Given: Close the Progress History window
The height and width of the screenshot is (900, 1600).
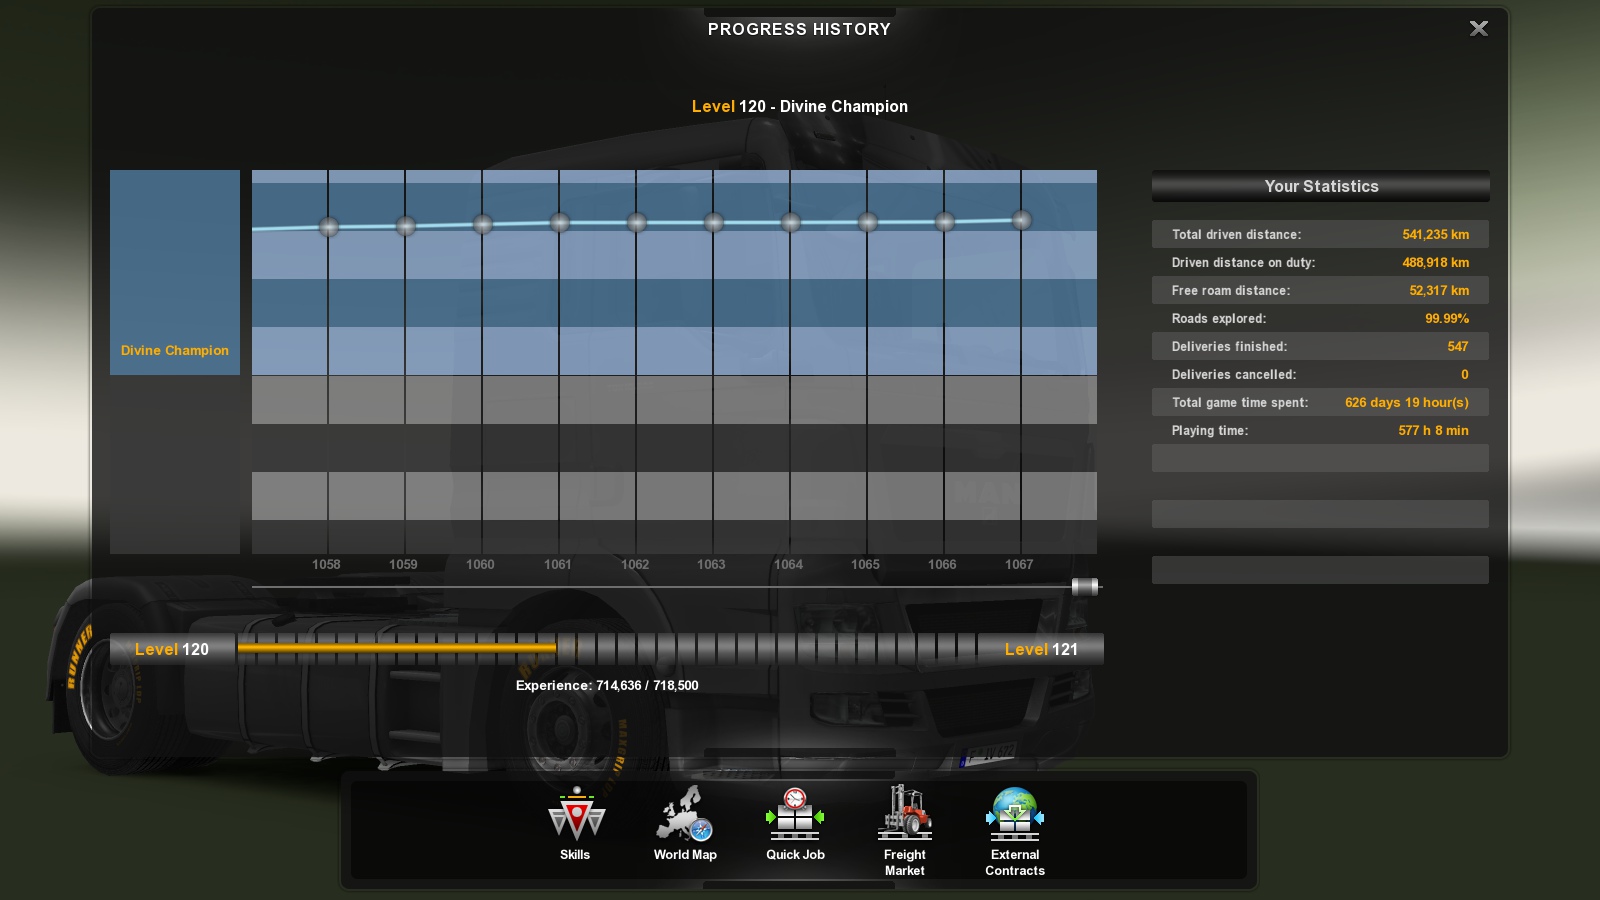Looking at the screenshot, I should coord(1479,29).
